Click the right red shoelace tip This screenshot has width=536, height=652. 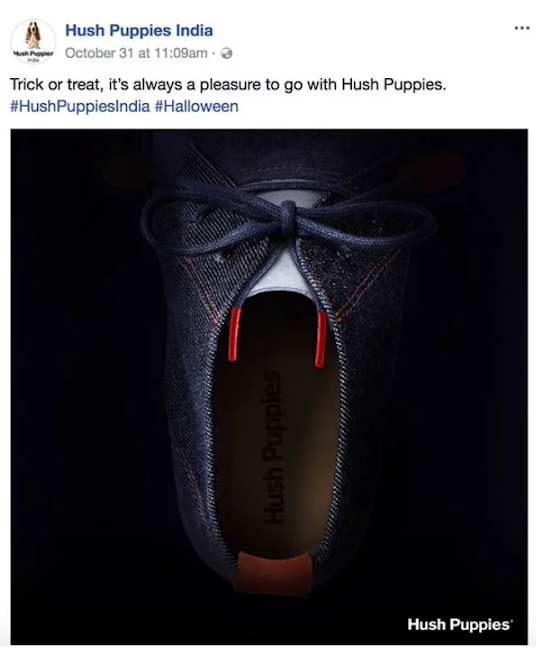tap(321, 338)
